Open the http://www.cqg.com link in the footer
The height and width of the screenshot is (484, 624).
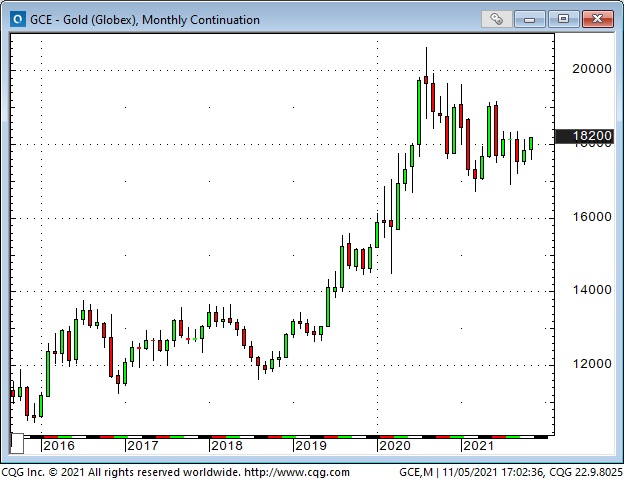pyautogui.click(x=297, y=472)
